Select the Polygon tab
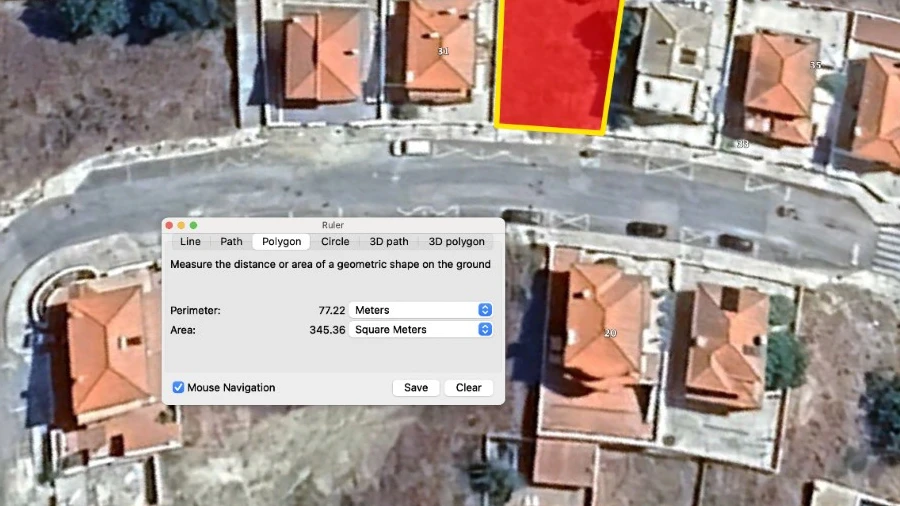900x506 pixels. 281,242
